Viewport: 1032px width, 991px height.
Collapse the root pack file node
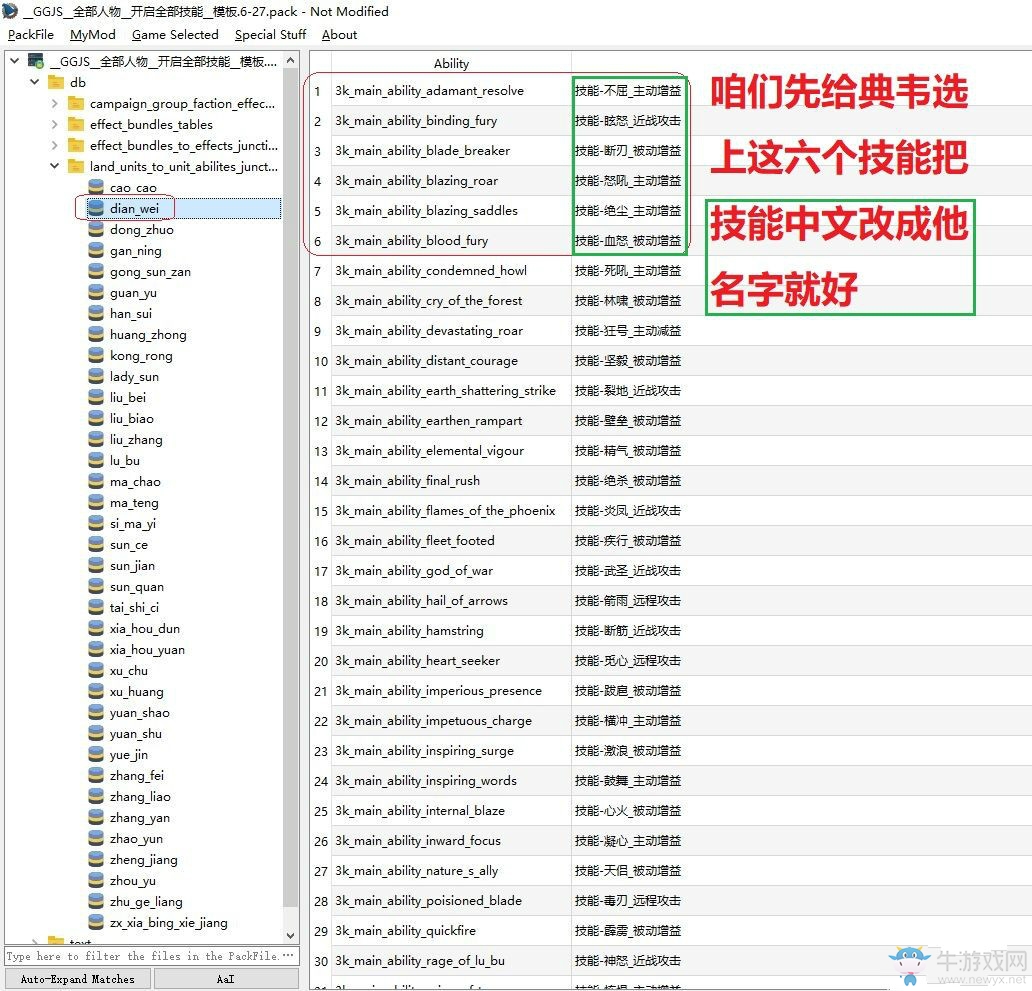point(14,61)
